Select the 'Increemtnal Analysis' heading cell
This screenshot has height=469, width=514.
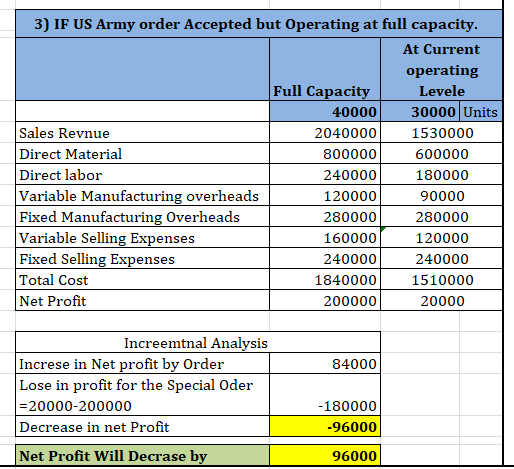[x=198, y=342]
